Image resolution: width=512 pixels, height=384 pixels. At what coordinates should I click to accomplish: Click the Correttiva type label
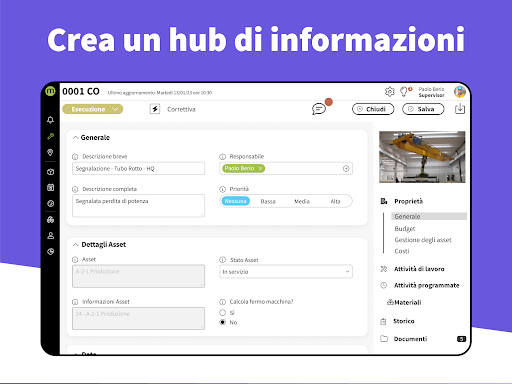pyautogui.click(x=181, y=109)
